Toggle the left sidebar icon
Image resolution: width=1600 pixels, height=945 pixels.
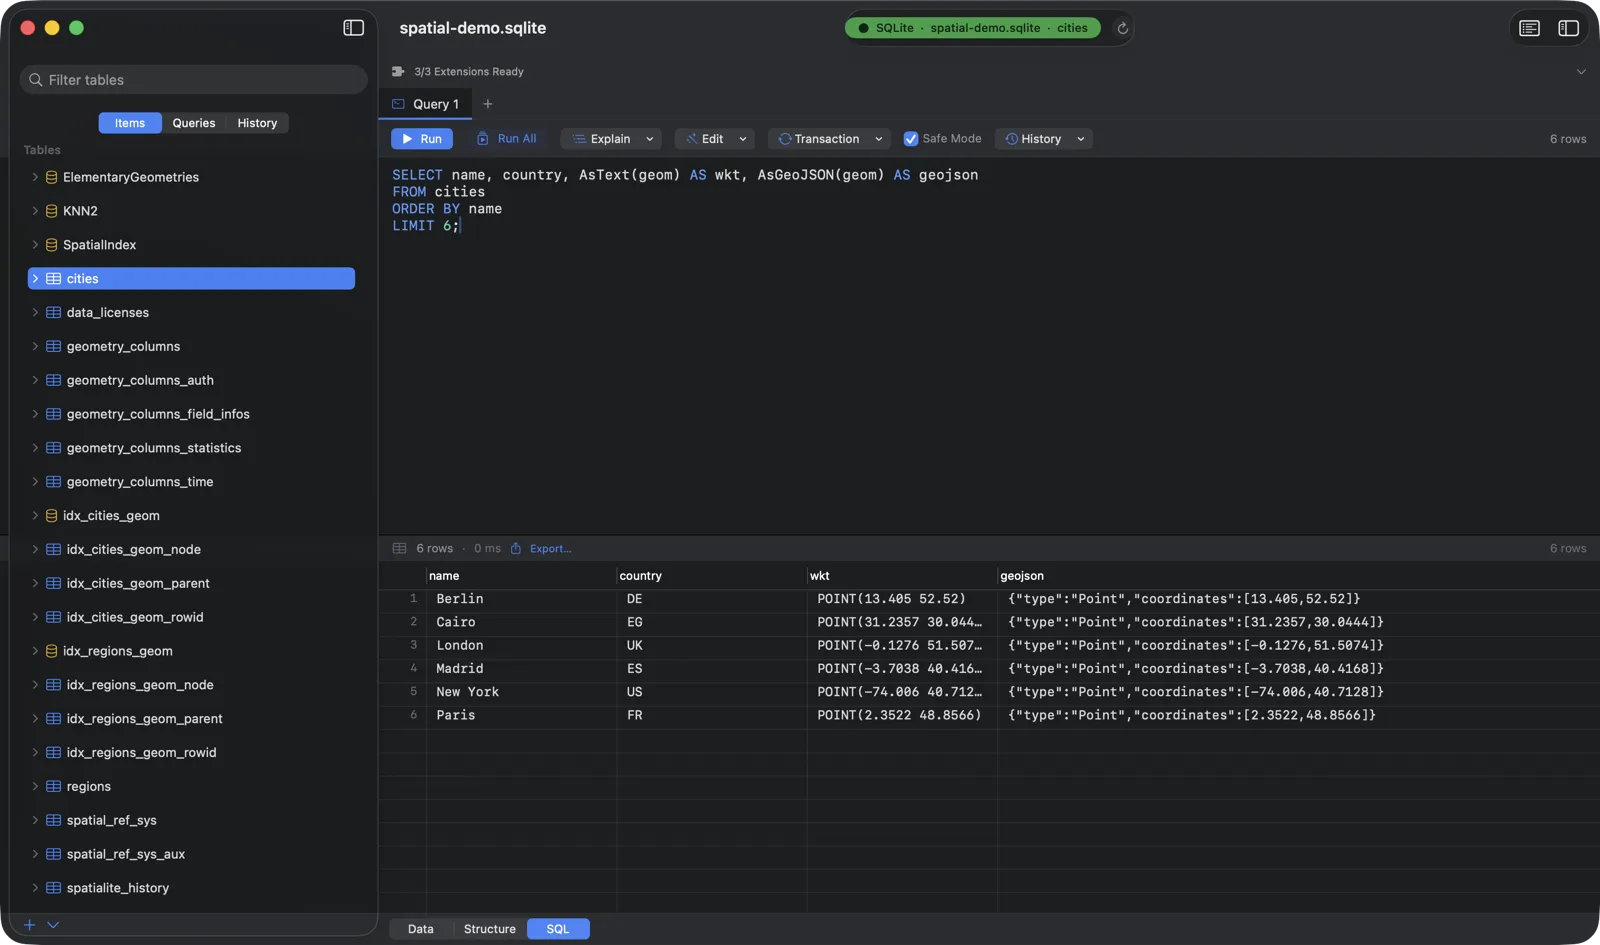click(353, 28)
